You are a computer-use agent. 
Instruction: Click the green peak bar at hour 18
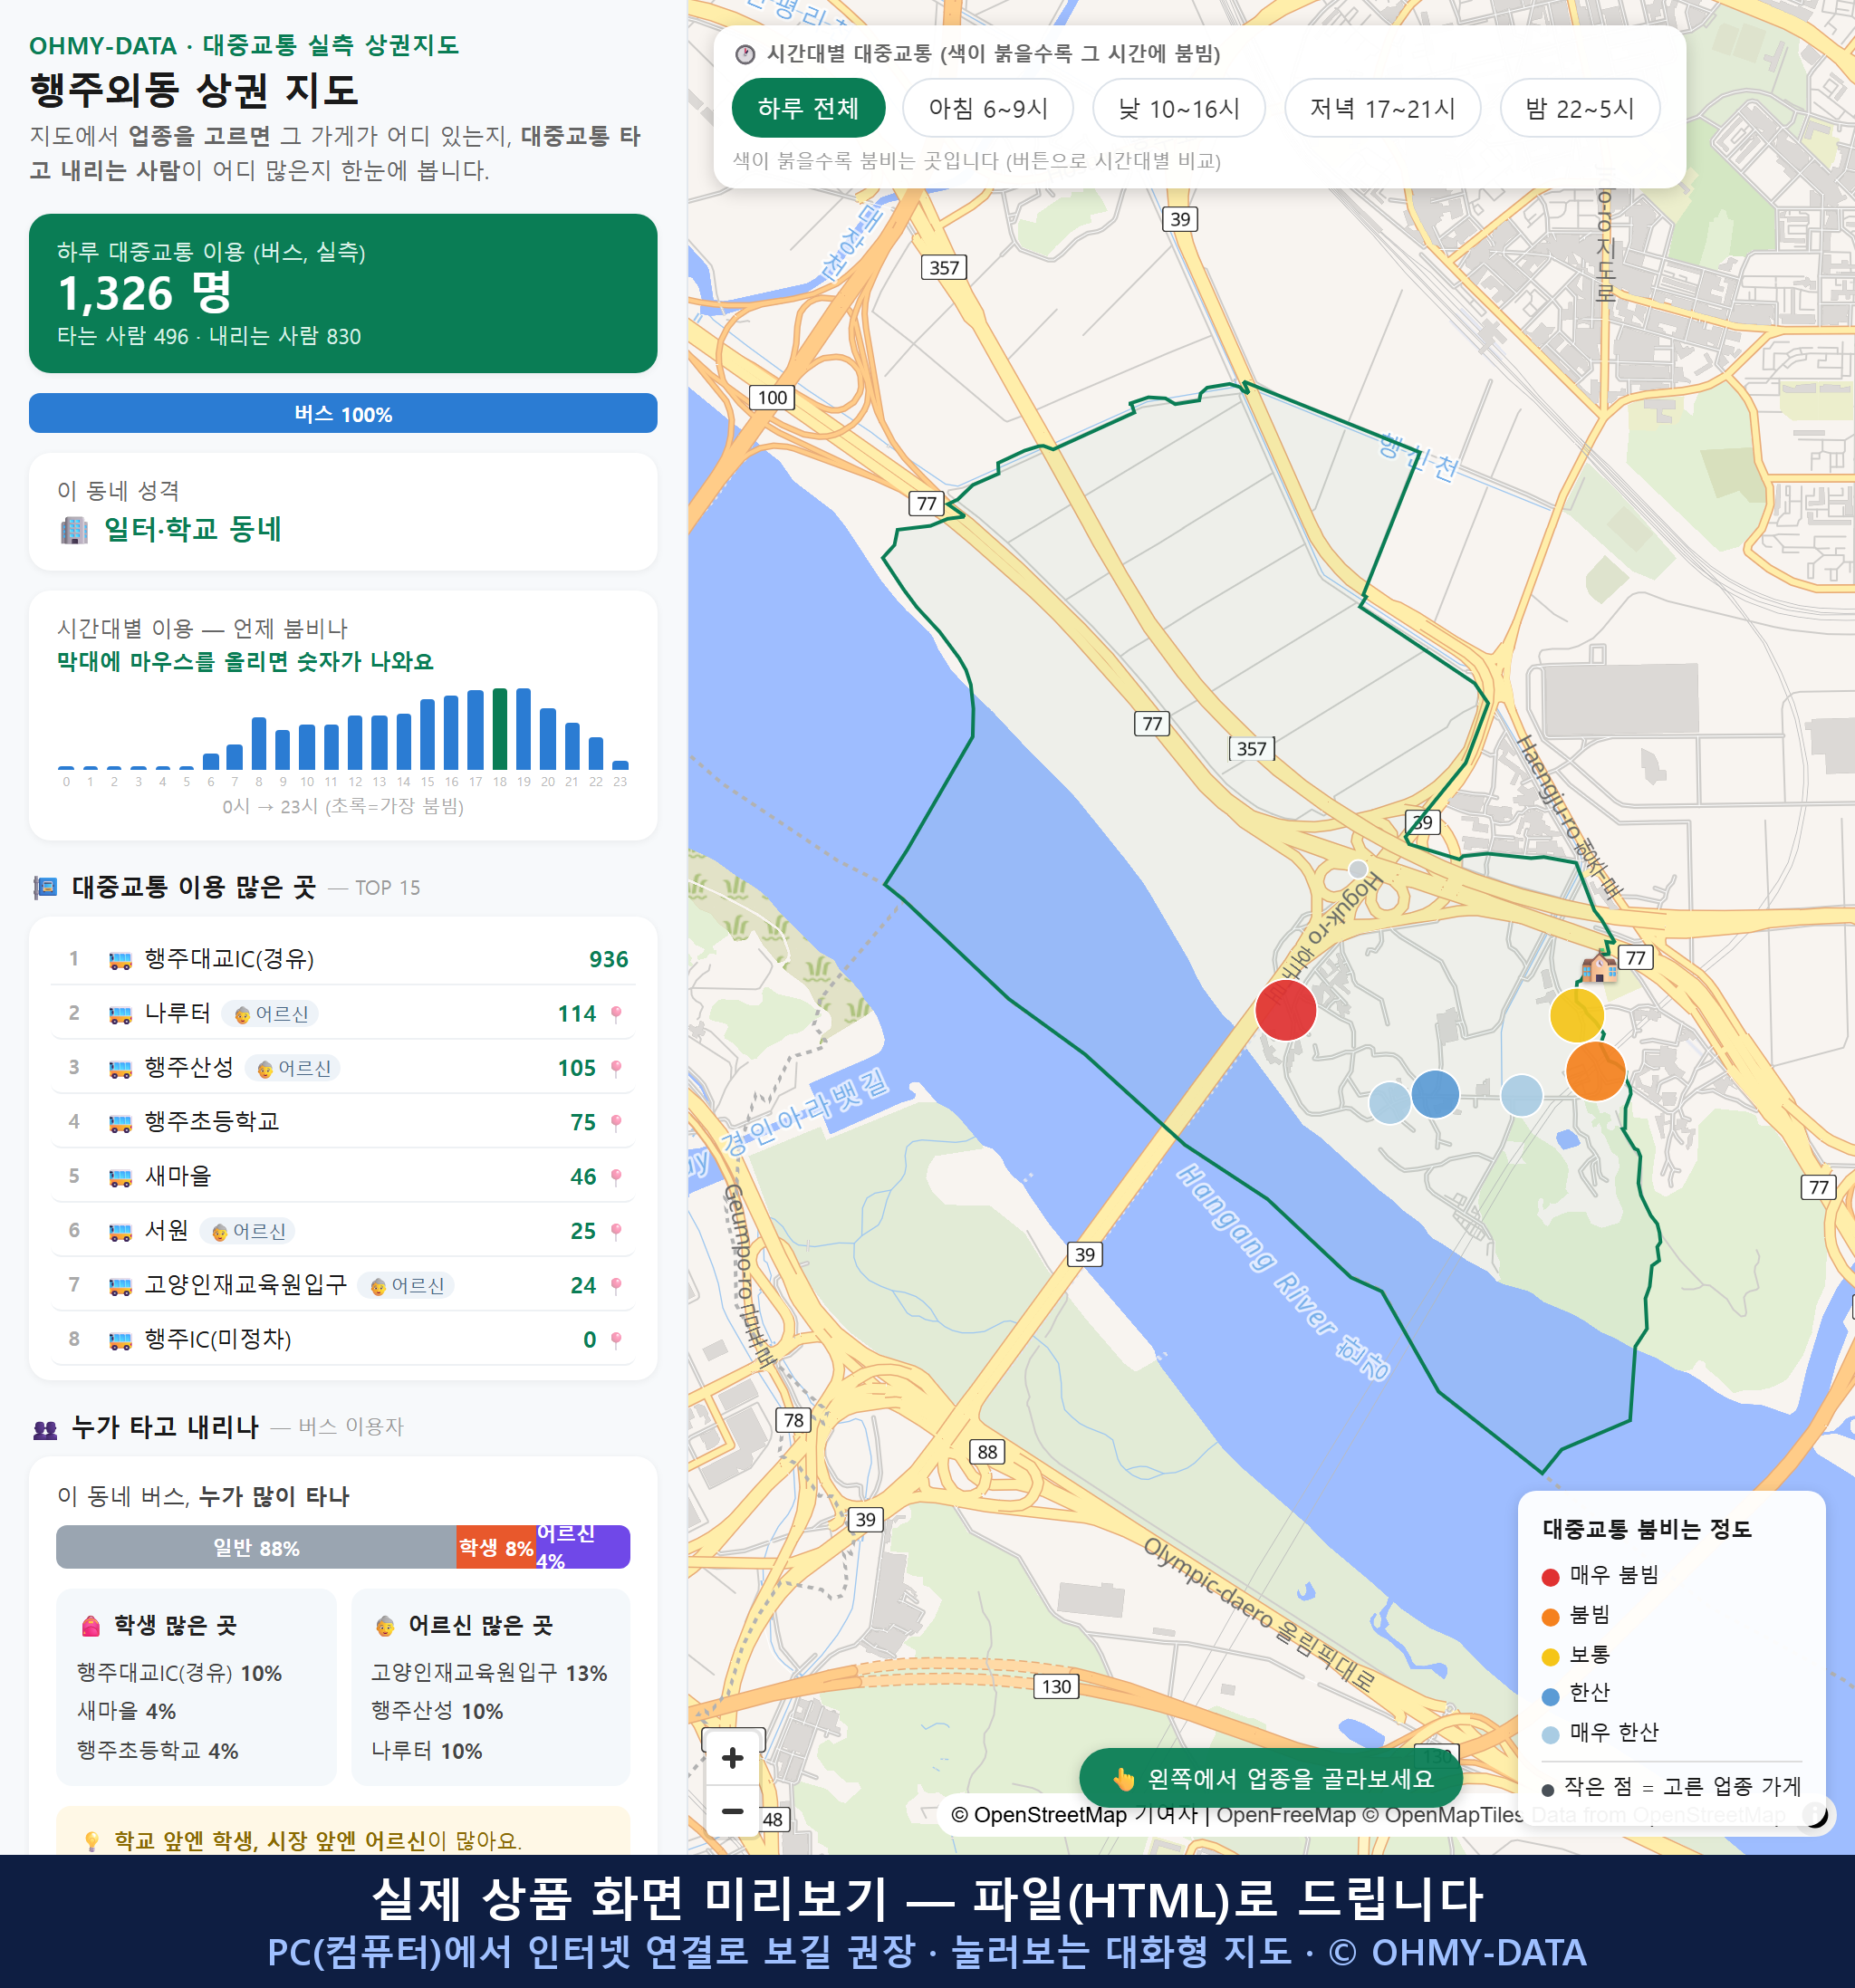coord(499,728)
